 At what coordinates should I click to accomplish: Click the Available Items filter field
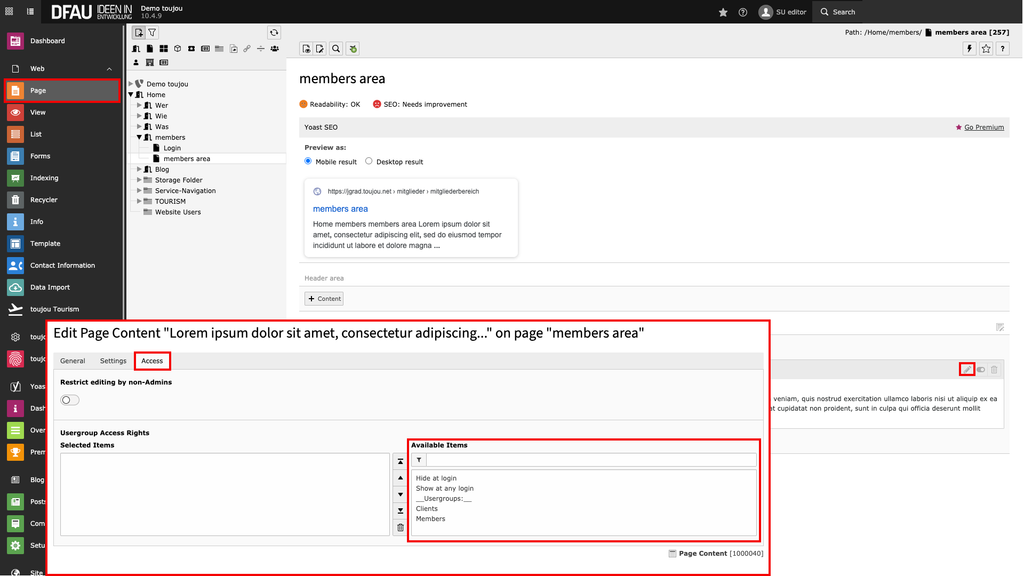point(590,460)
